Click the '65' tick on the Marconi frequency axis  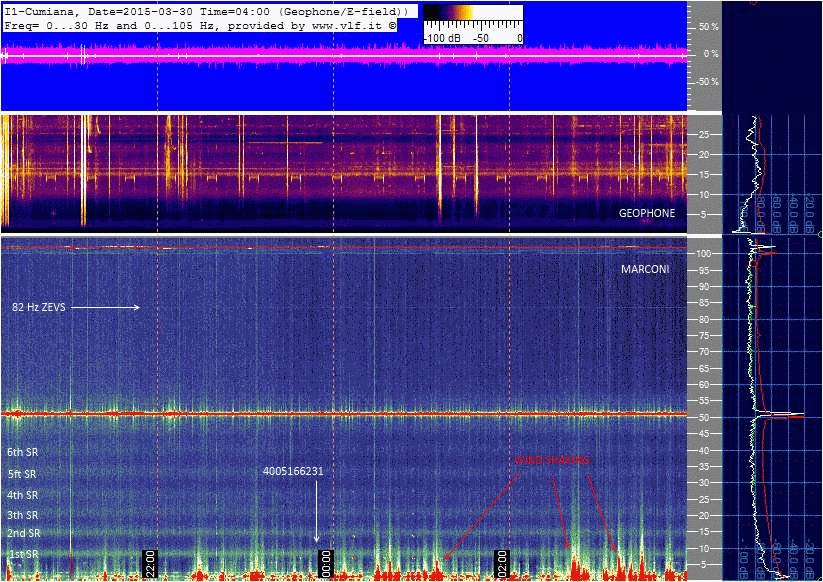[x=704, y=369]
